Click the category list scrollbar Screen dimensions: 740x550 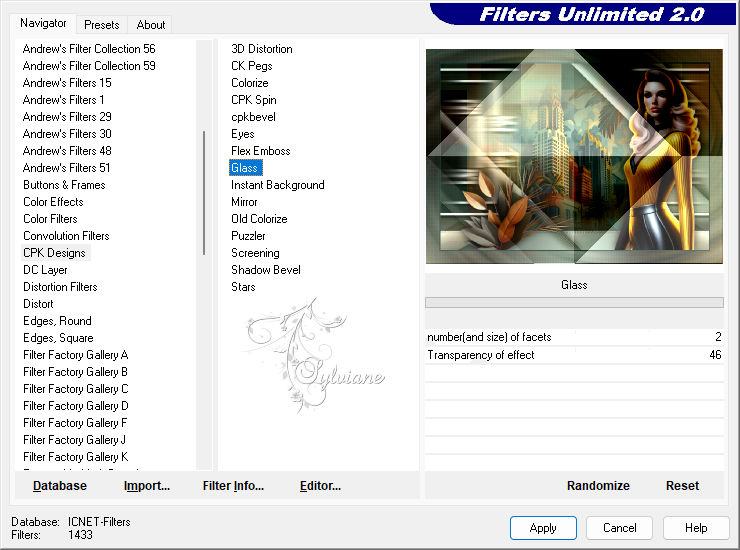204,193
